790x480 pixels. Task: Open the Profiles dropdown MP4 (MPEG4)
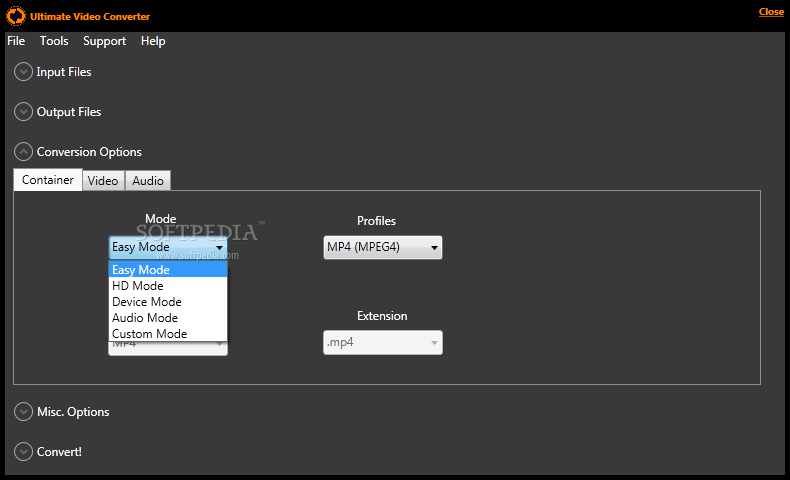[383, 247]
